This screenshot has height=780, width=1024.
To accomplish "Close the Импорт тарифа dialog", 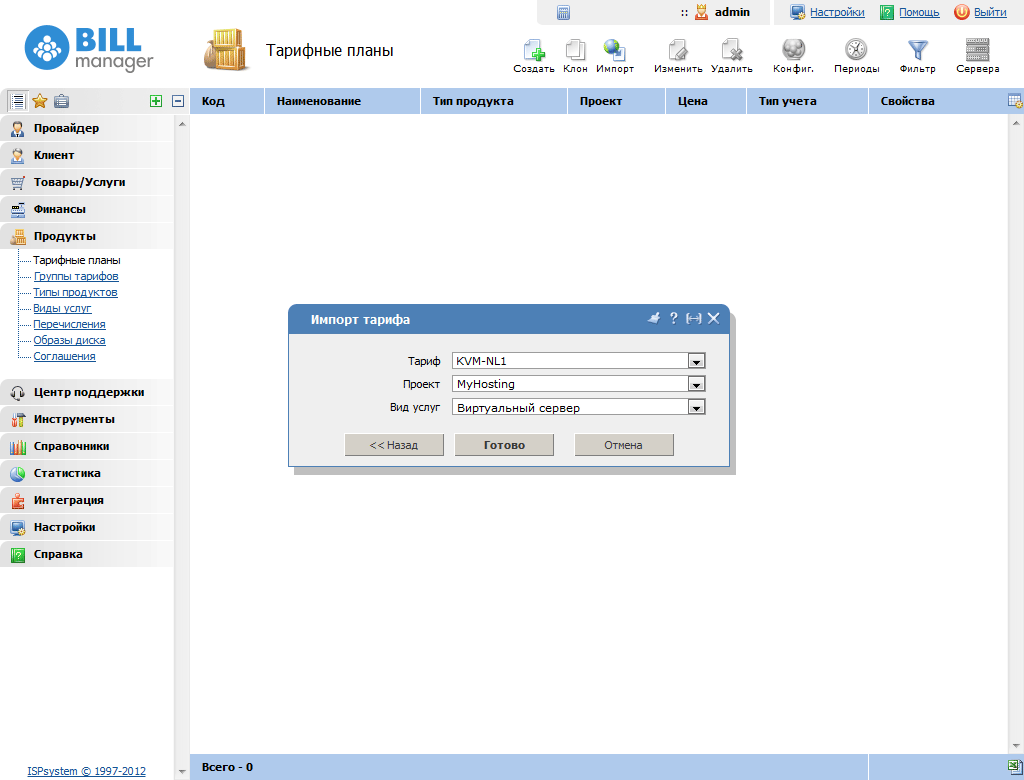I will 713,318.
